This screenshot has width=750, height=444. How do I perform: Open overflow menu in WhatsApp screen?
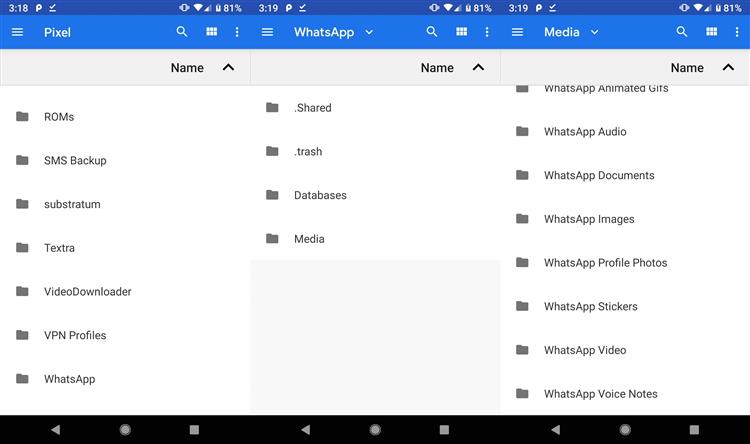click(x=487, y=32)
